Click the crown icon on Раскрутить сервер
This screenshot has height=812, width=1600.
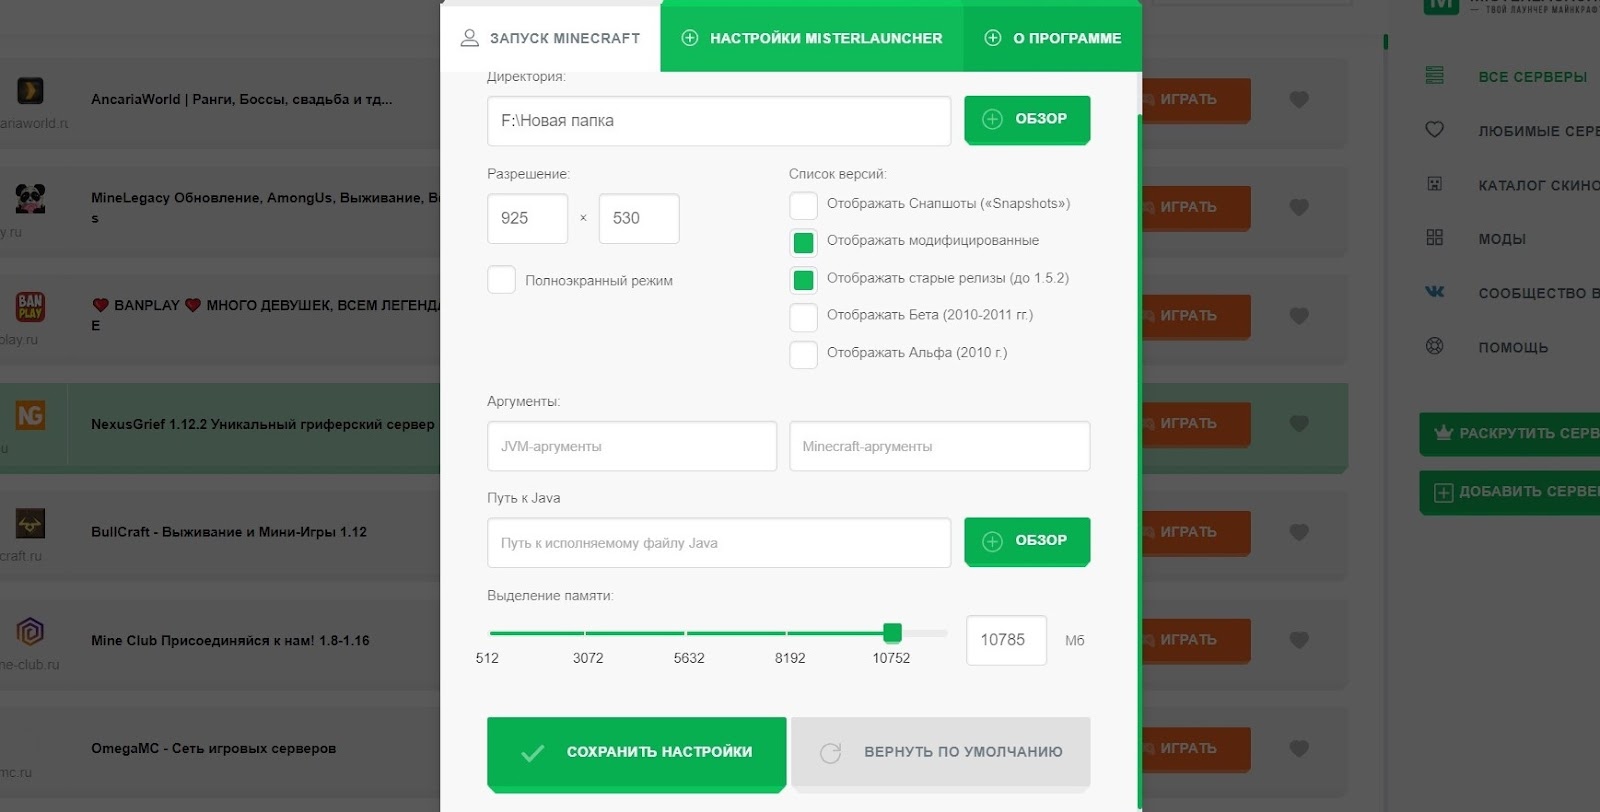point(1443,433)
